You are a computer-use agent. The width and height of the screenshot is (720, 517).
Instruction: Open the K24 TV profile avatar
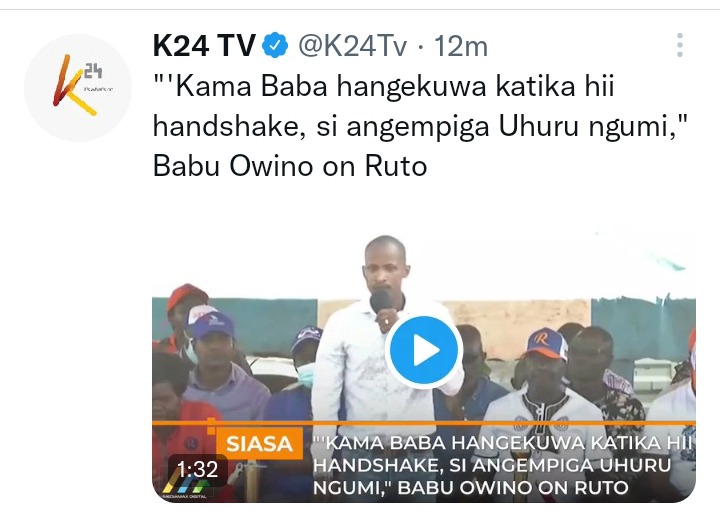(x=78, y=88)
